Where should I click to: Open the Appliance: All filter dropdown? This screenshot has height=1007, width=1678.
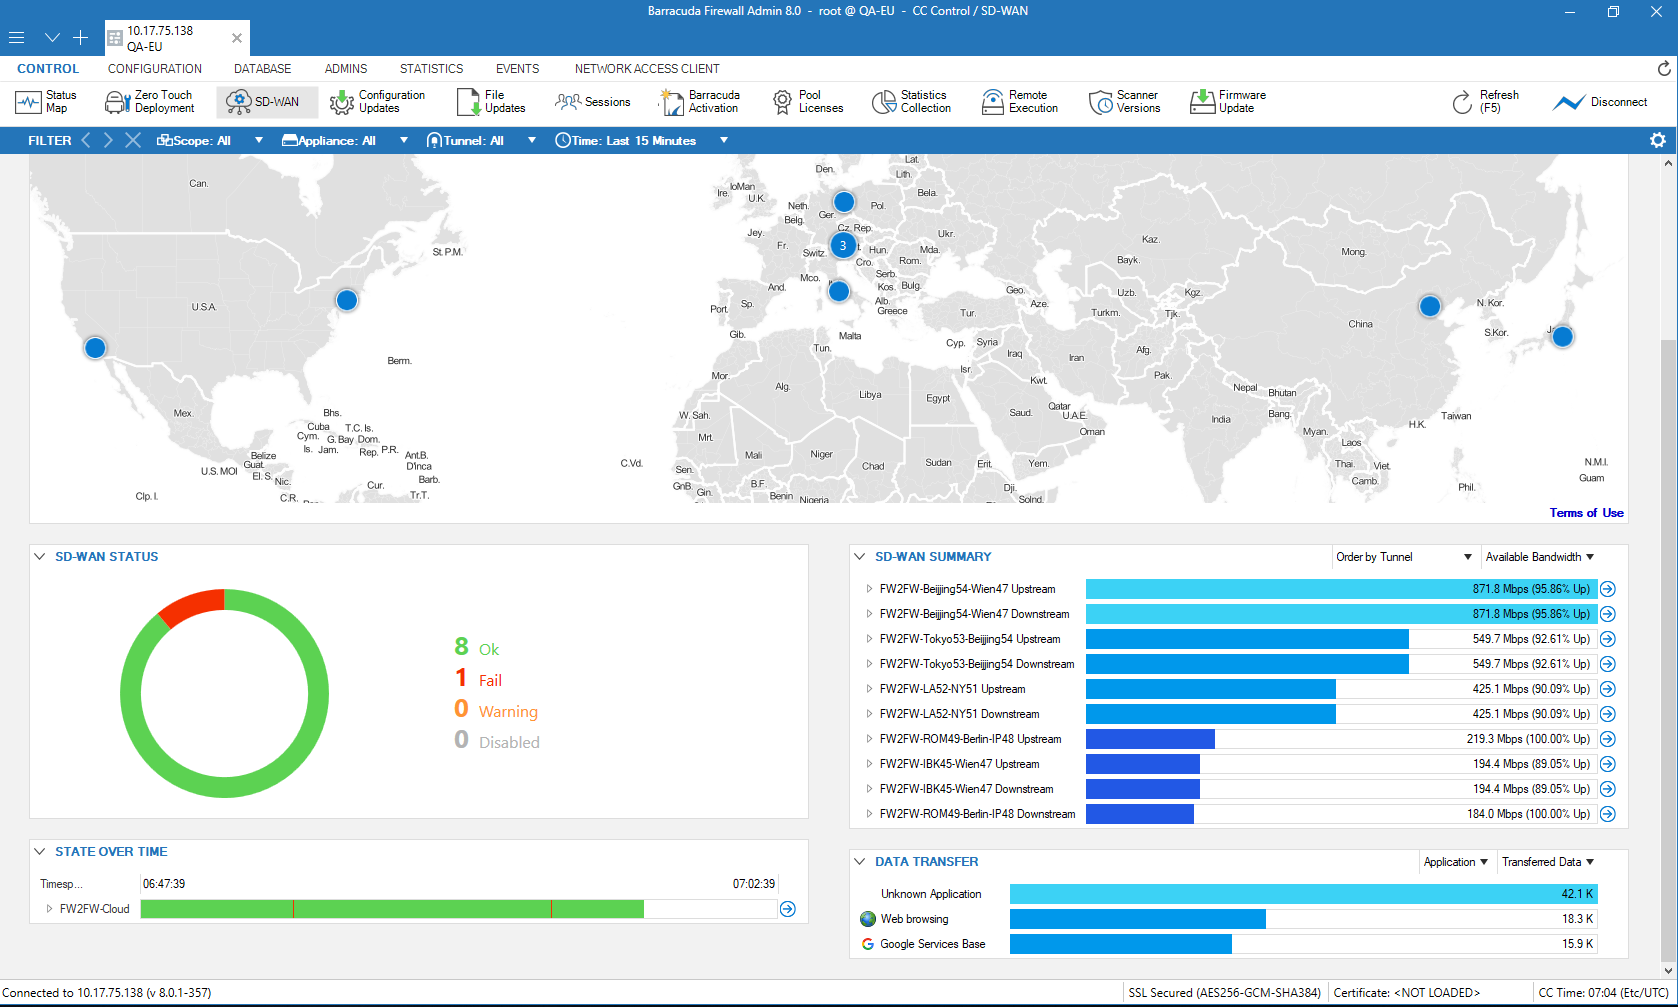tap(346, 140)
